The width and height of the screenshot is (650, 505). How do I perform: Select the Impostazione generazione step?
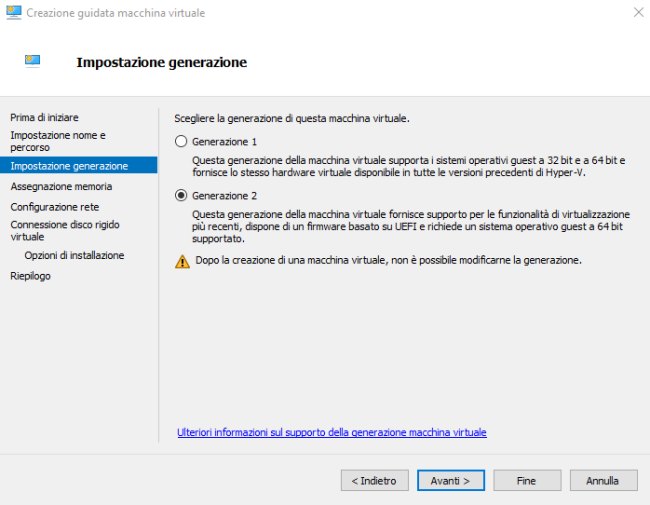(69, 165)
